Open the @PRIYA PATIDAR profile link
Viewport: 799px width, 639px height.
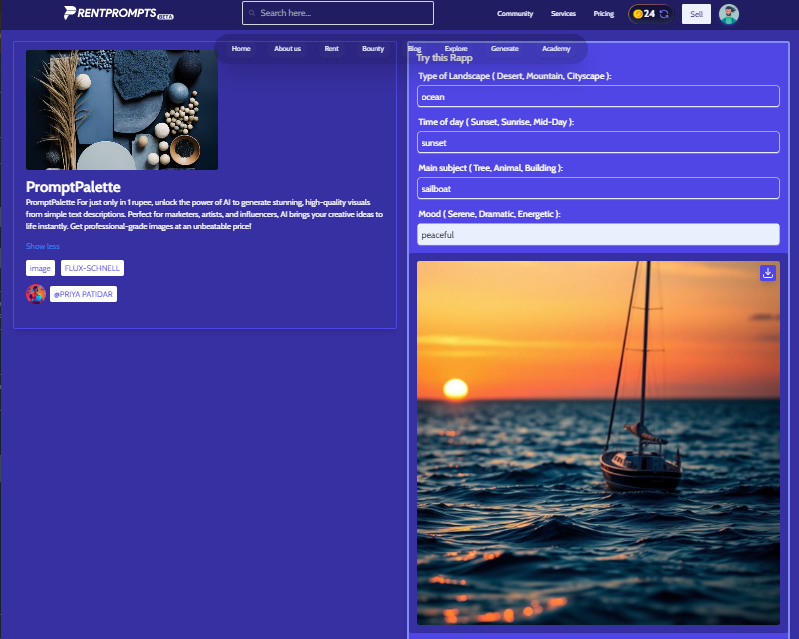click(x=84, y=294)
